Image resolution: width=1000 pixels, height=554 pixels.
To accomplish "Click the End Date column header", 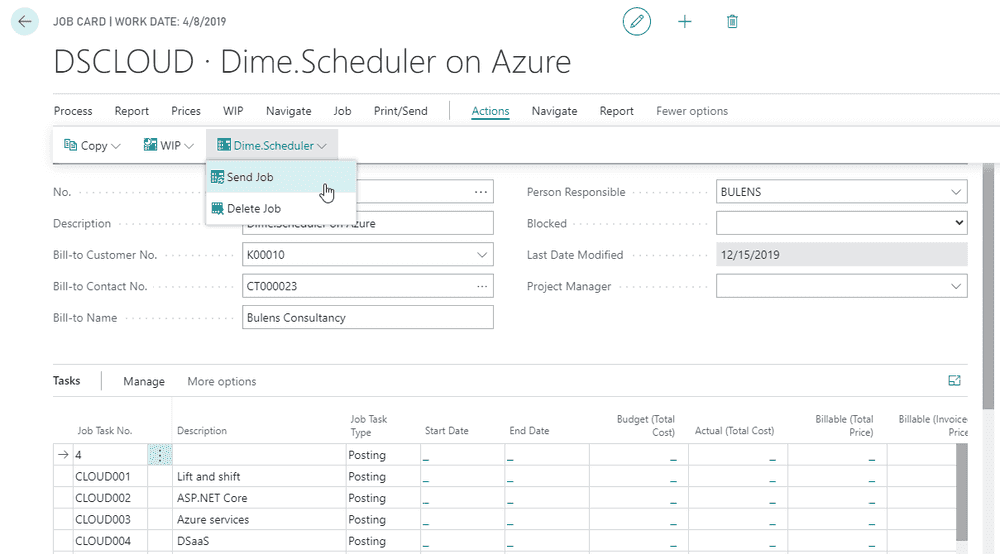I will [x=529, y=431].
